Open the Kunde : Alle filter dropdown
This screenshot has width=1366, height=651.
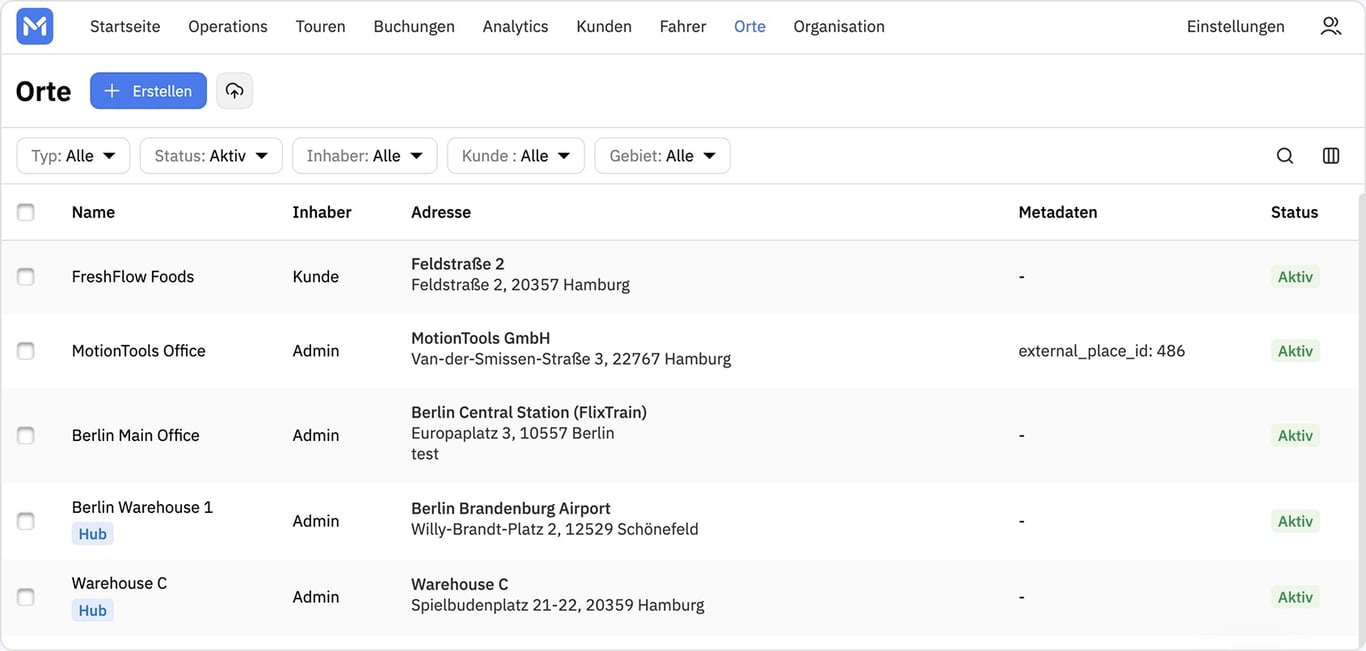[516, 156]
